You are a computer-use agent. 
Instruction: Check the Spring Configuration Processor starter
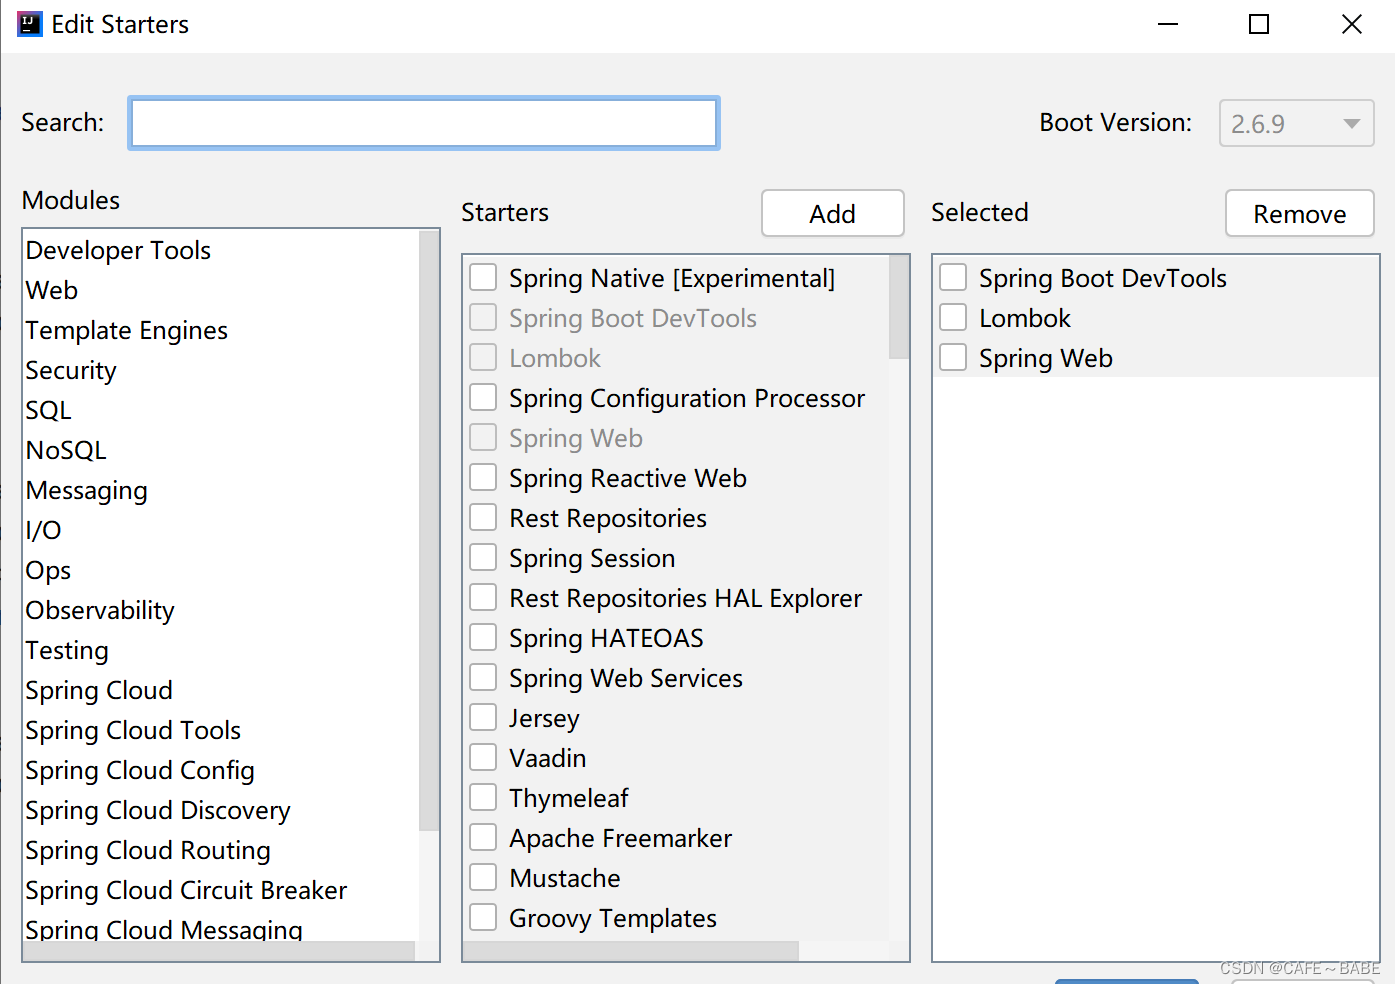[x=483, y=397]
